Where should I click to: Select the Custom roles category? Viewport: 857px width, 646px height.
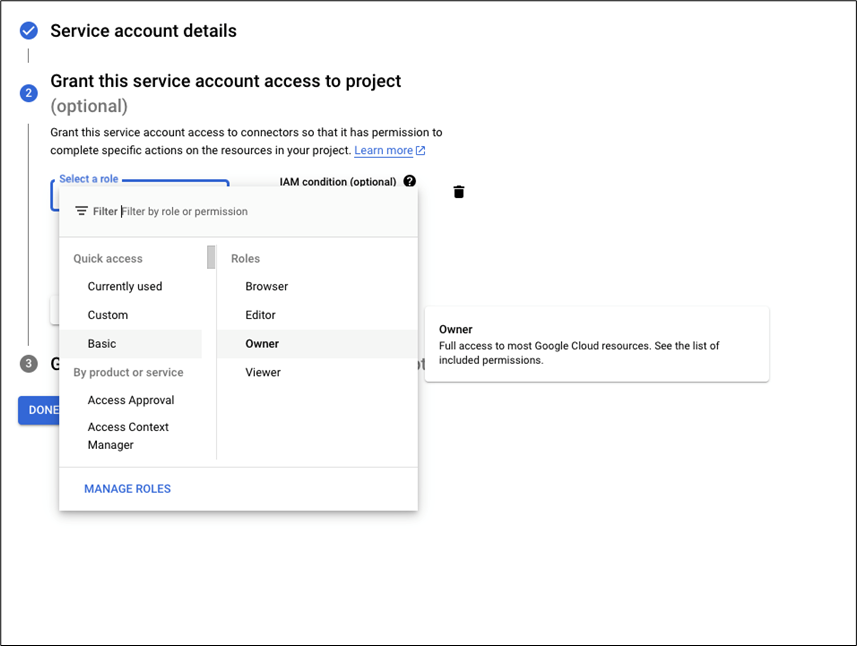coord(107,314)
